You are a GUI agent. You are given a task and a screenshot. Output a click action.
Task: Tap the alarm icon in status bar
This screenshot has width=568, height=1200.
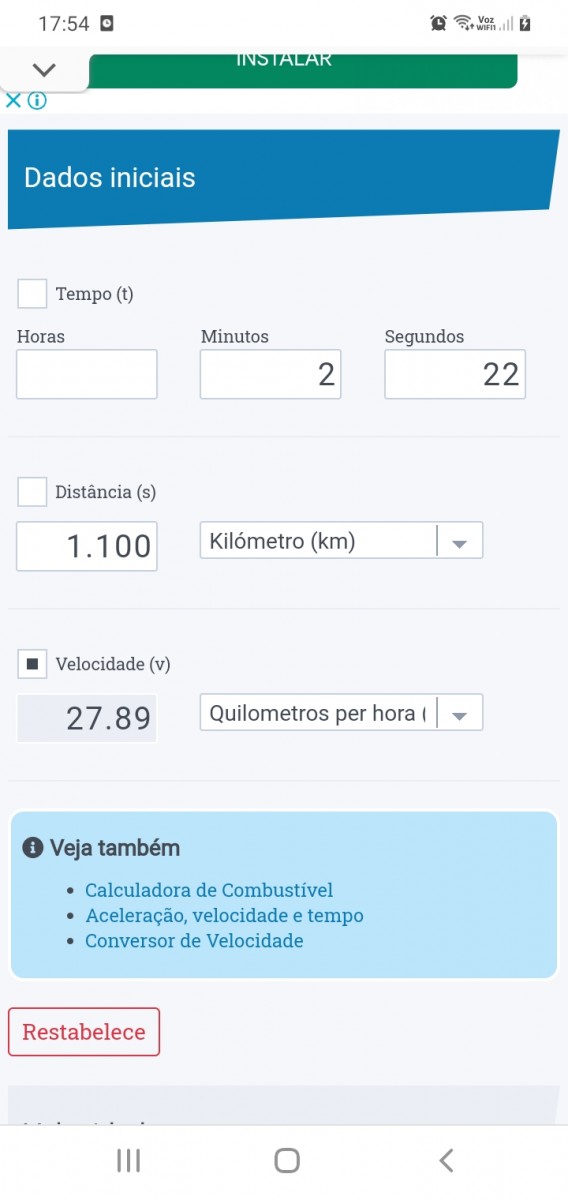(438, 23)
